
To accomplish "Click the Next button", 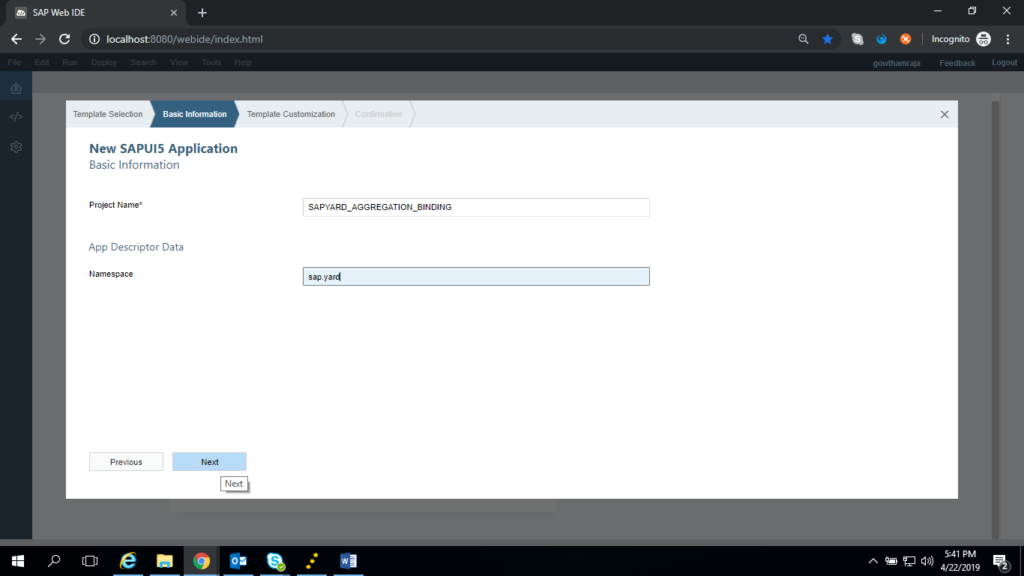I will click(x=210, y=462).
